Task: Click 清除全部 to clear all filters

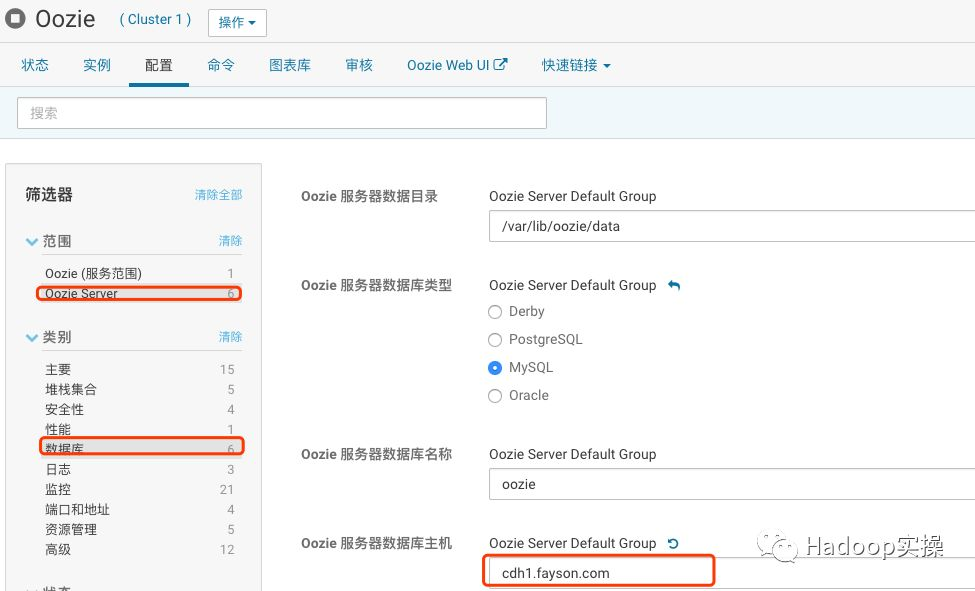Action: pos(218,195)
